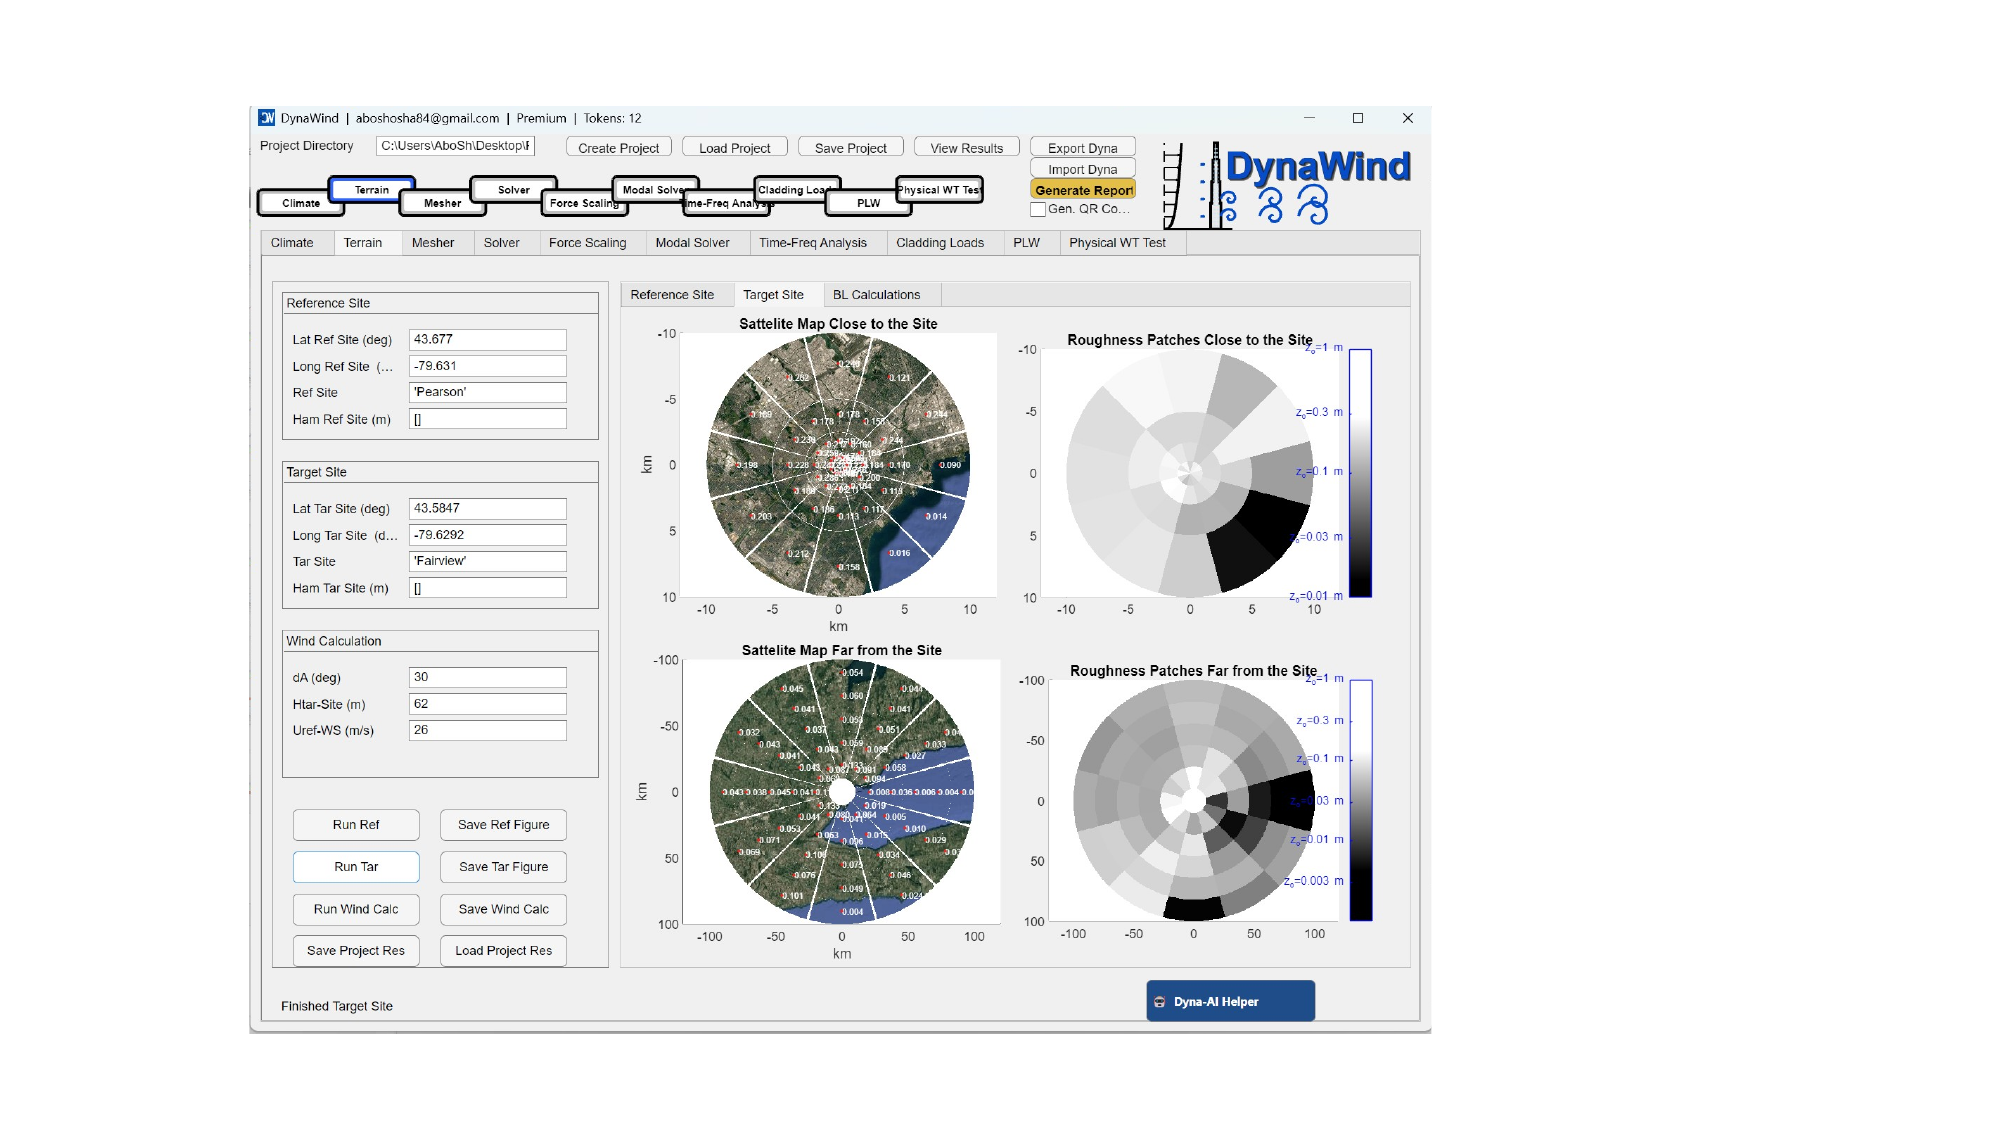Click the Load Project button

[x=734, y=148]
